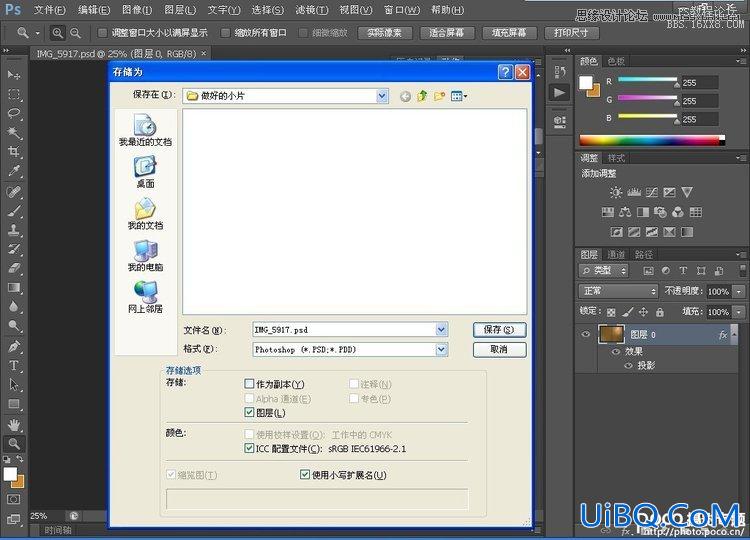Select the Pen tool
The image size is (750, 540).
[14, 346]
